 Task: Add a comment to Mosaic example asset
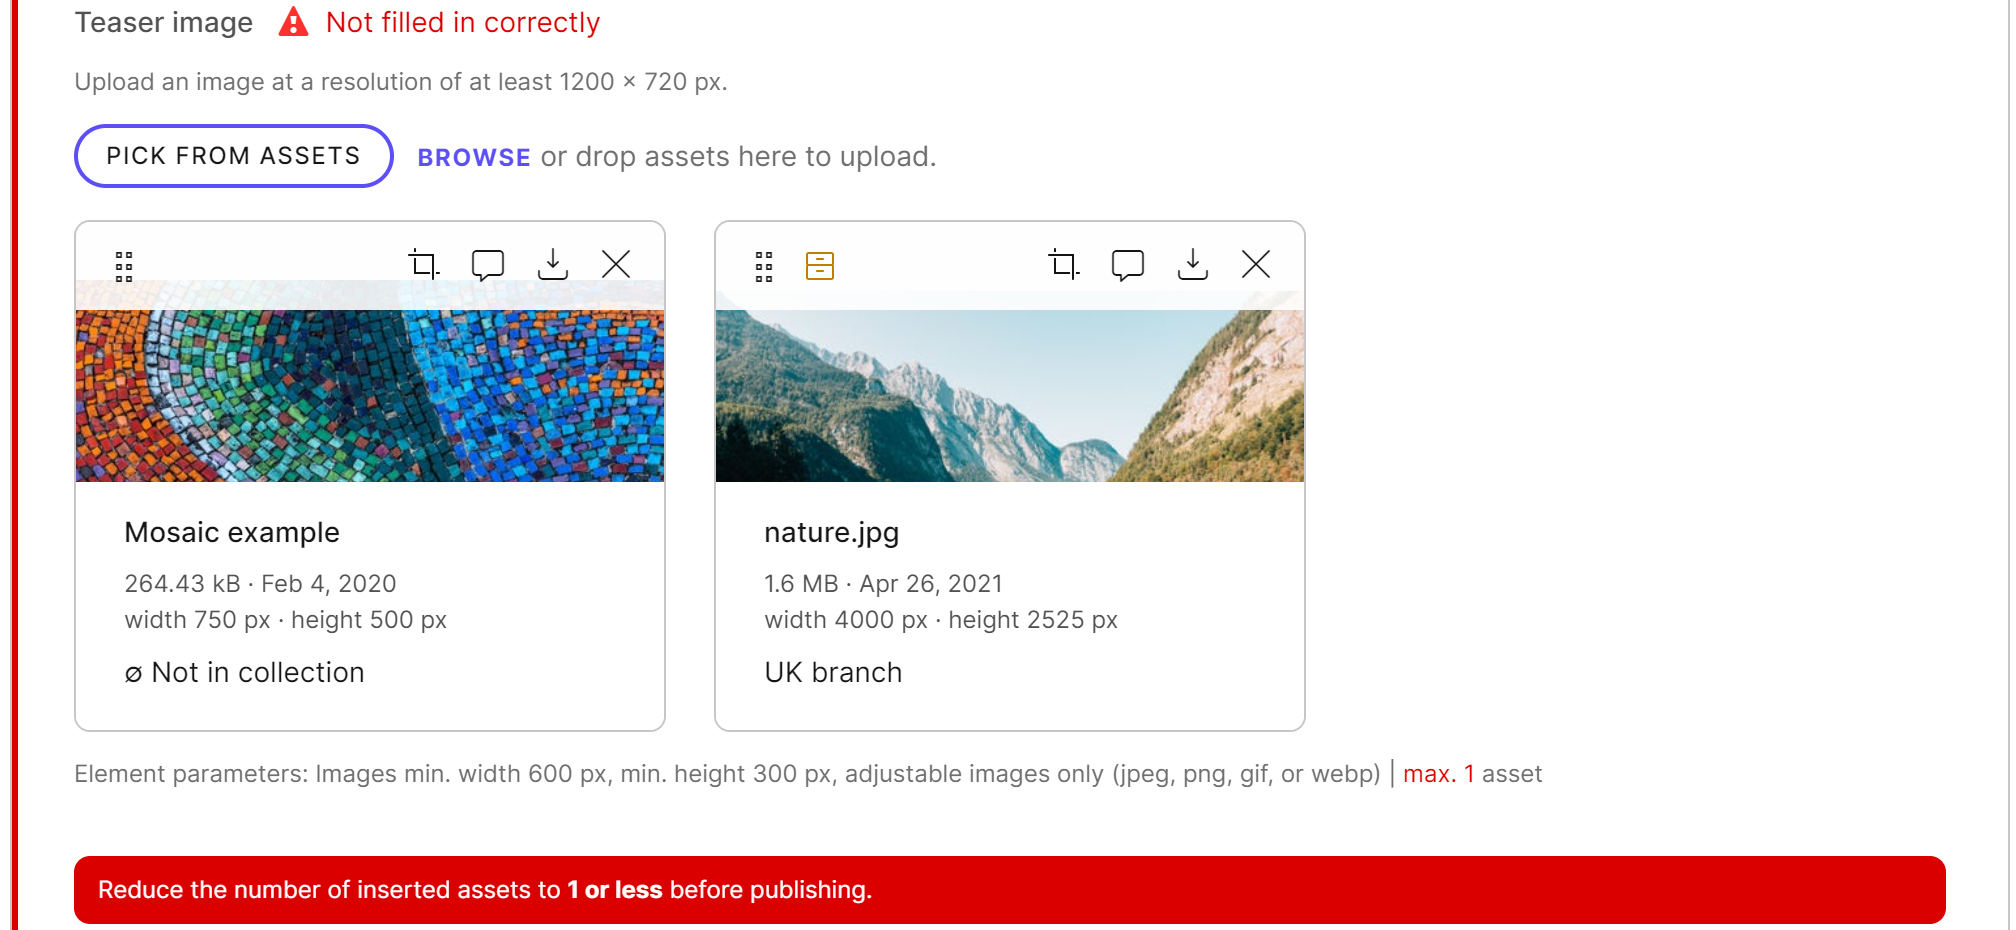pyautogui.click(x=488, y=265)
